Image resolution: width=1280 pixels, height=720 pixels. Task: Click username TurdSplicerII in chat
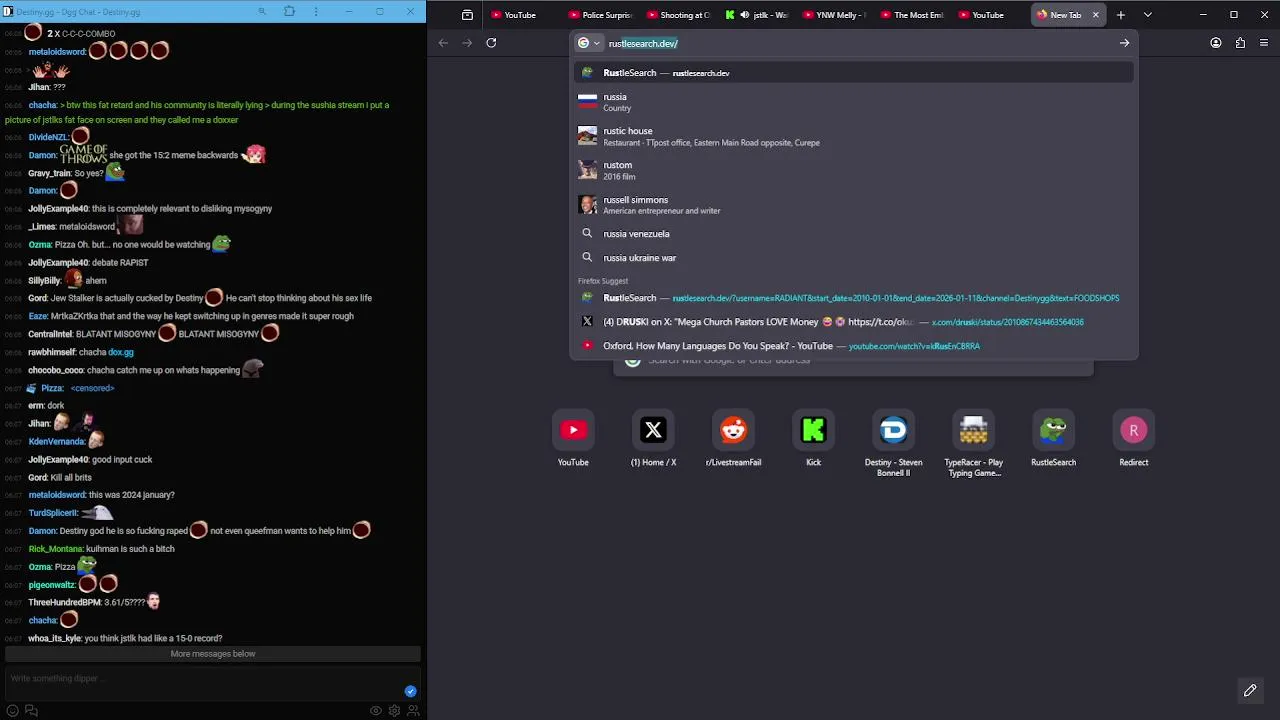point(52,513)
